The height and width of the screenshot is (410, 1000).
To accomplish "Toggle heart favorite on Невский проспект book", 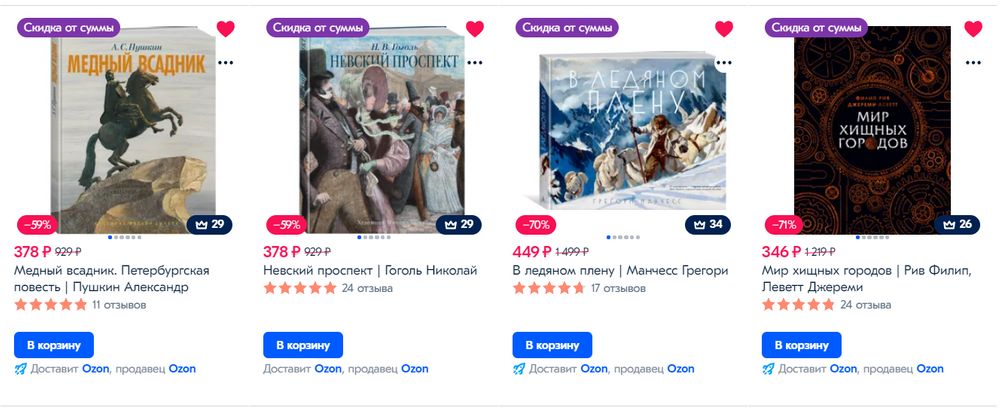I will click(x=474, y=29).
